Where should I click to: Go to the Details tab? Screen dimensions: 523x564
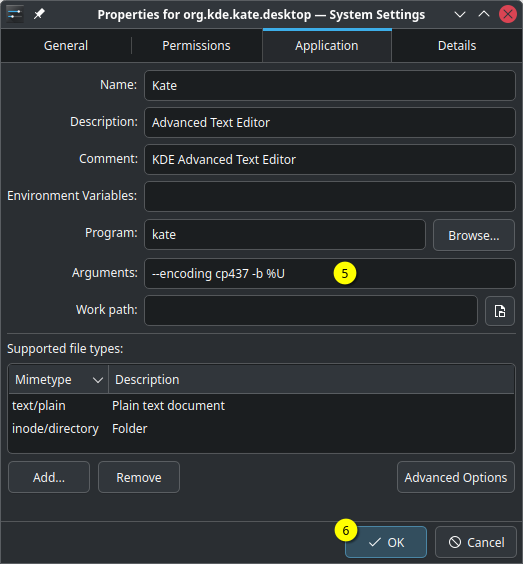click(x=457, y=46)
